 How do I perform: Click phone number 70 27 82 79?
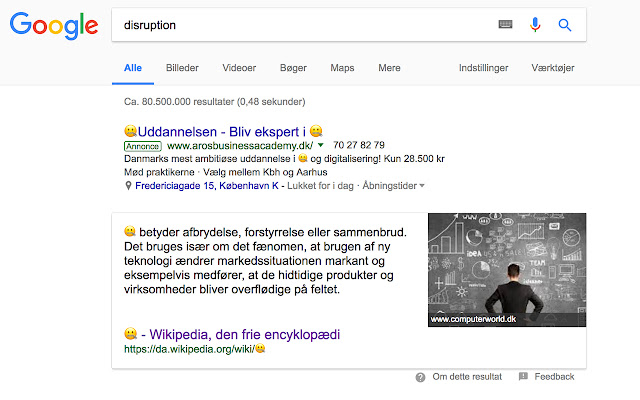point(359,145)
